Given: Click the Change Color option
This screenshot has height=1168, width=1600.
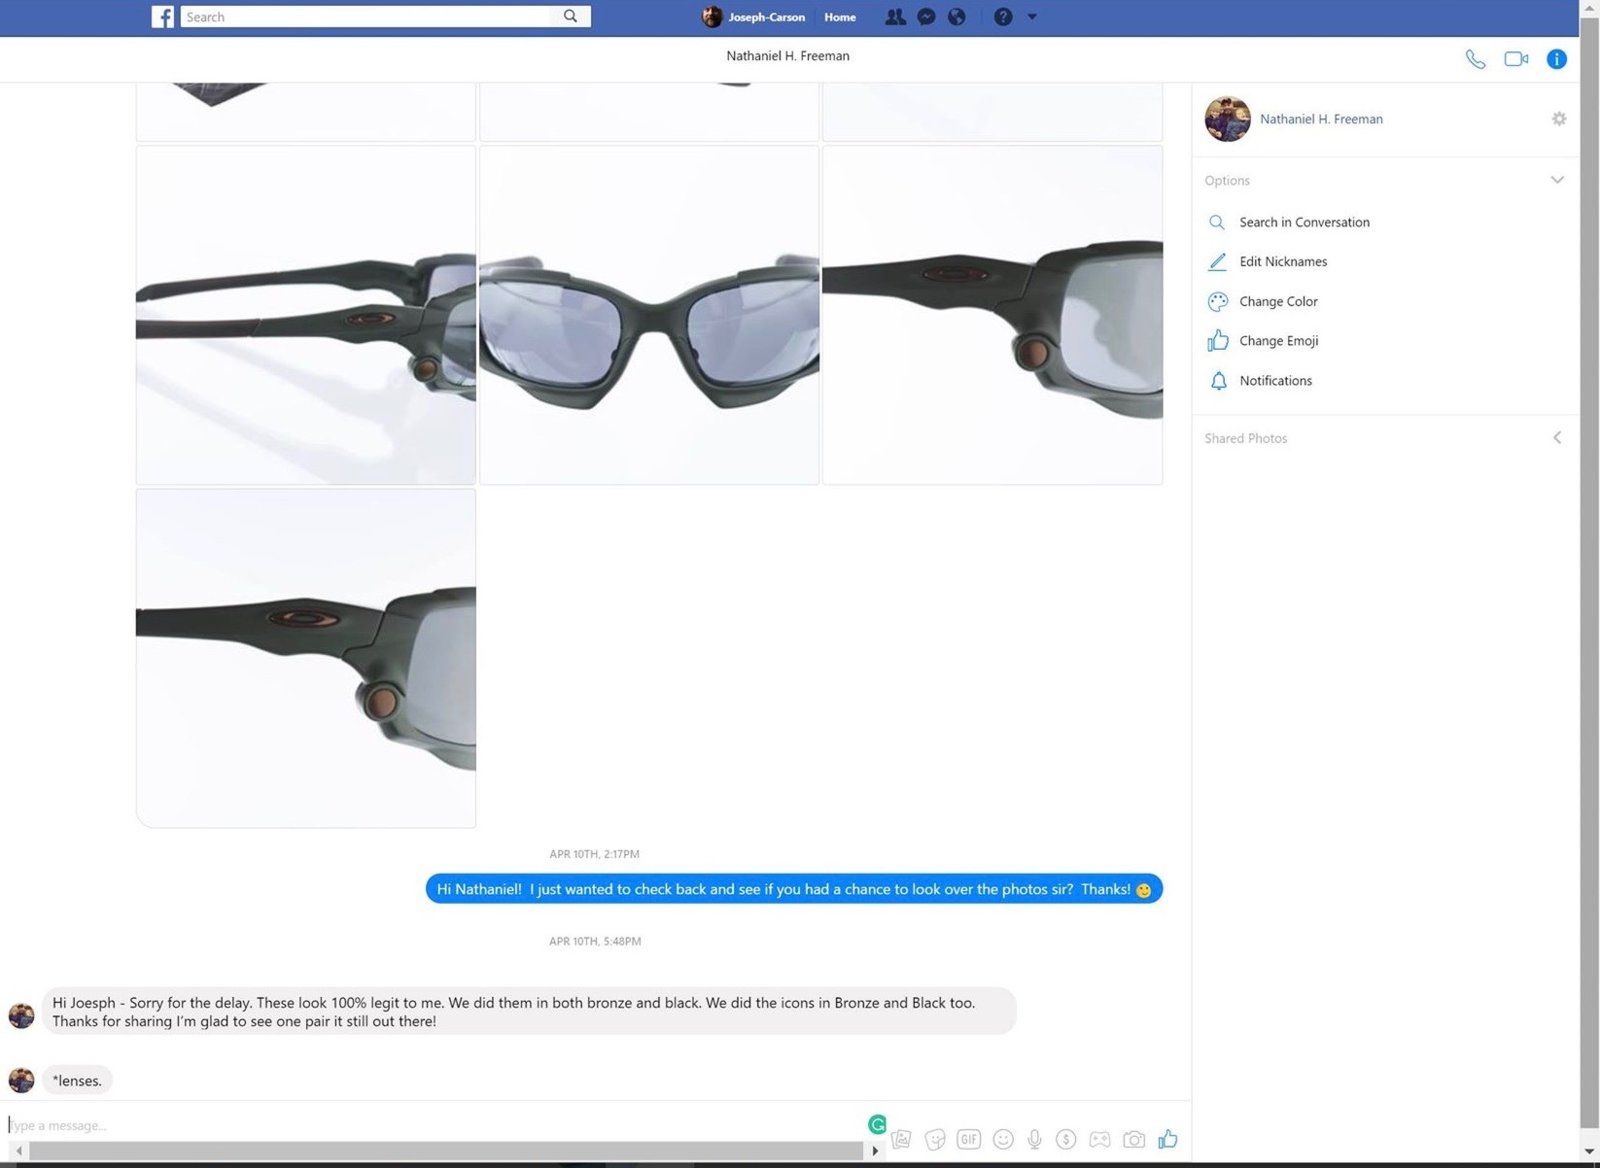Looking at the screenshot, I should [x=1278, y=301].
